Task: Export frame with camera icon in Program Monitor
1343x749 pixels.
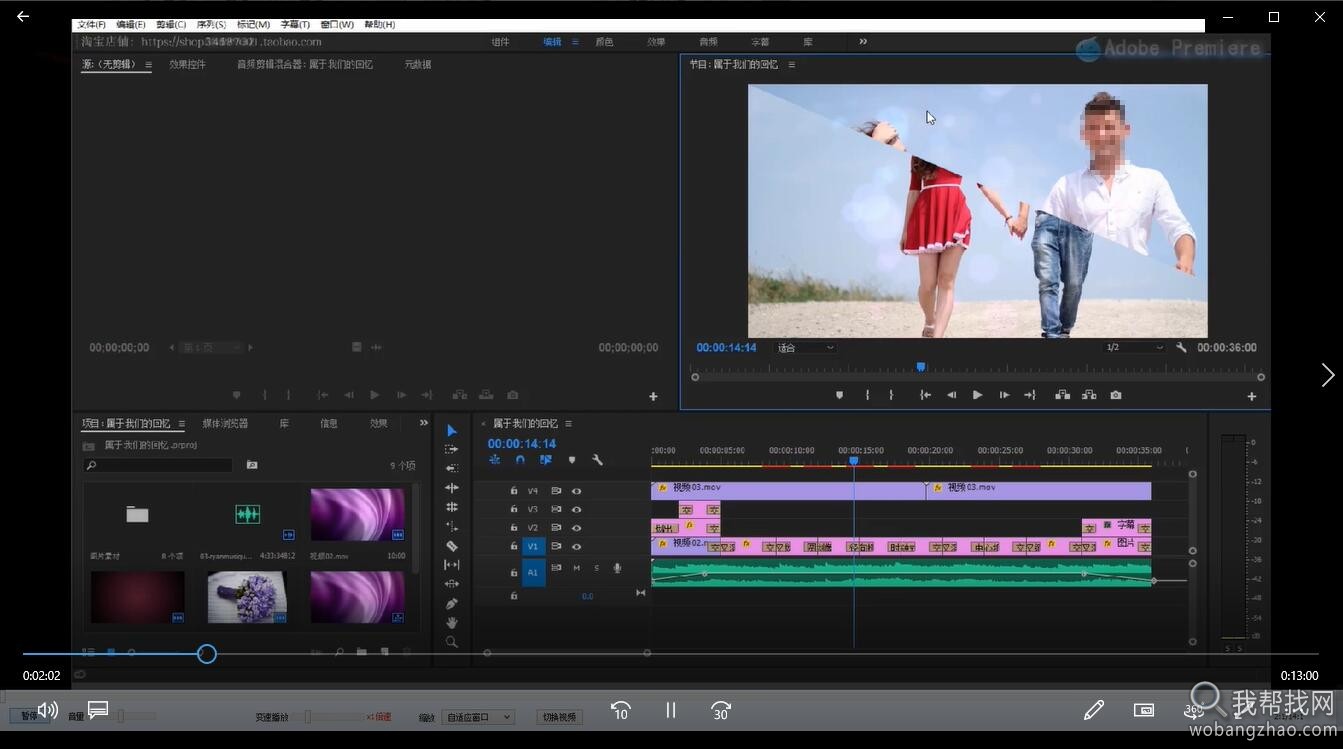Action: tap(1116, 395)
